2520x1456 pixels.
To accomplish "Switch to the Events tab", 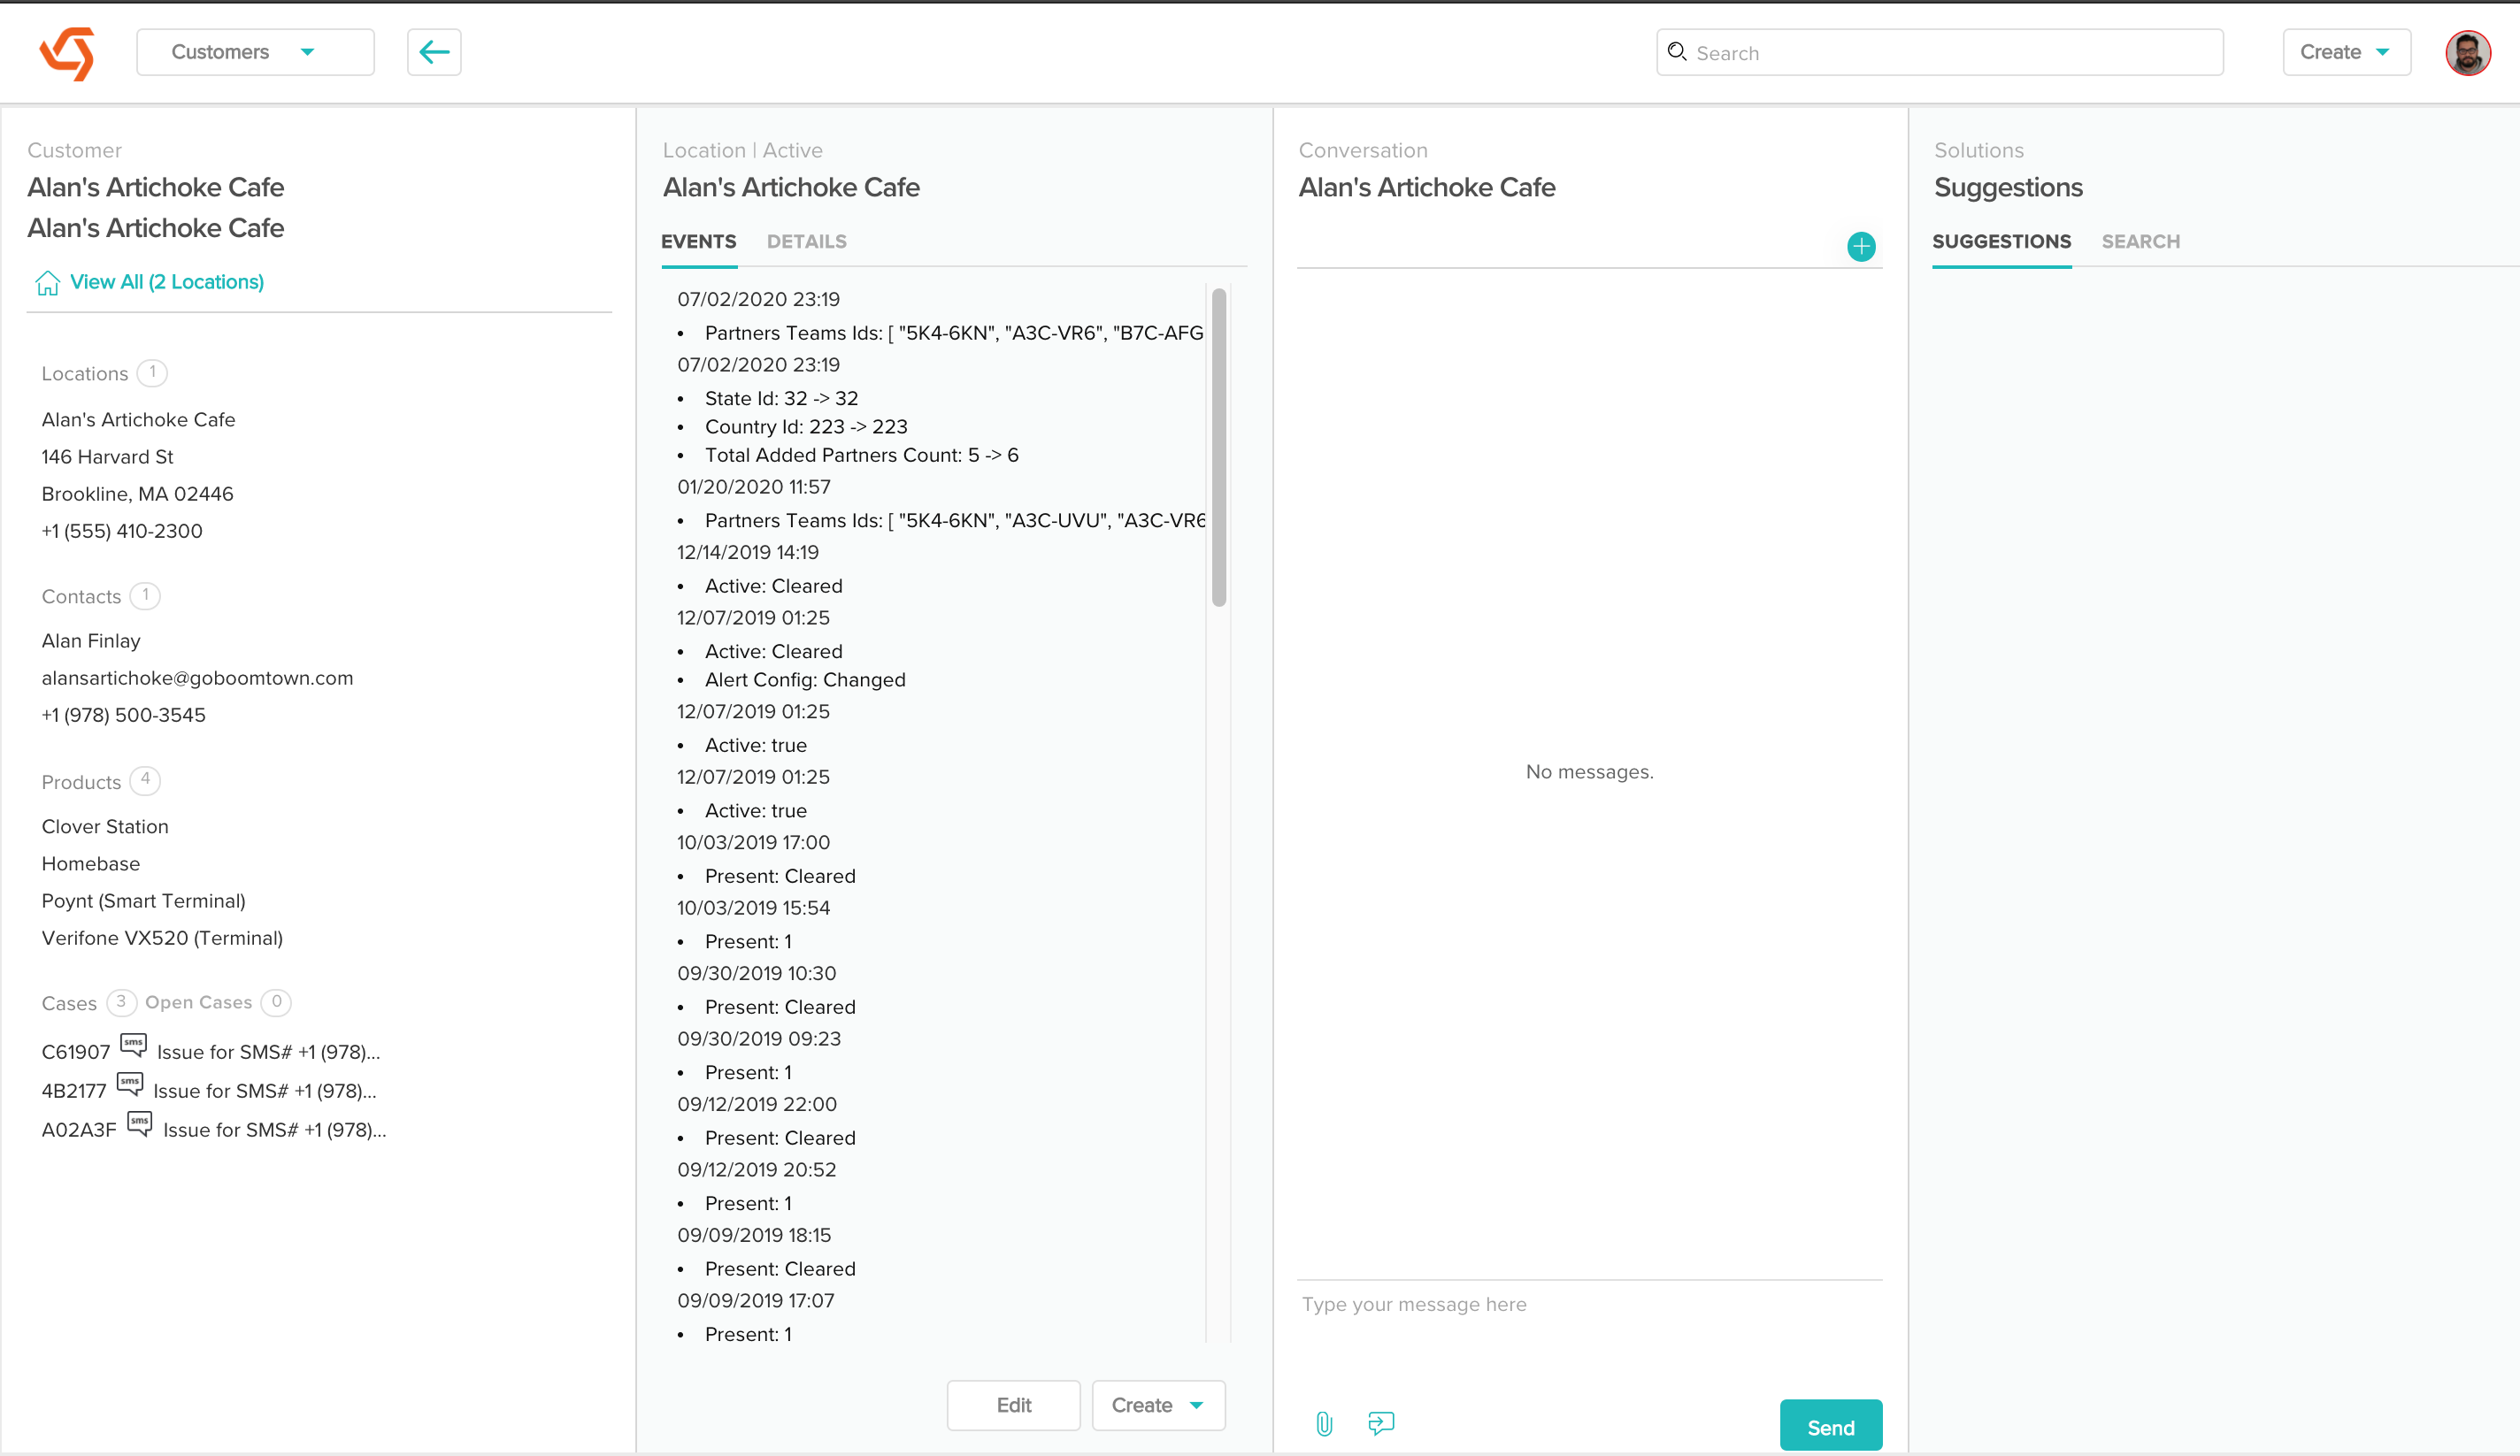I will coord(698,241).
